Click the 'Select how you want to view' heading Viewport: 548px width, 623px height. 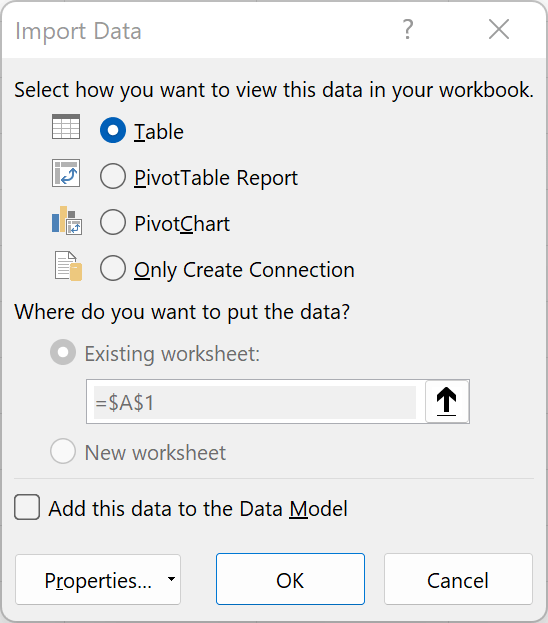(274, 90)
